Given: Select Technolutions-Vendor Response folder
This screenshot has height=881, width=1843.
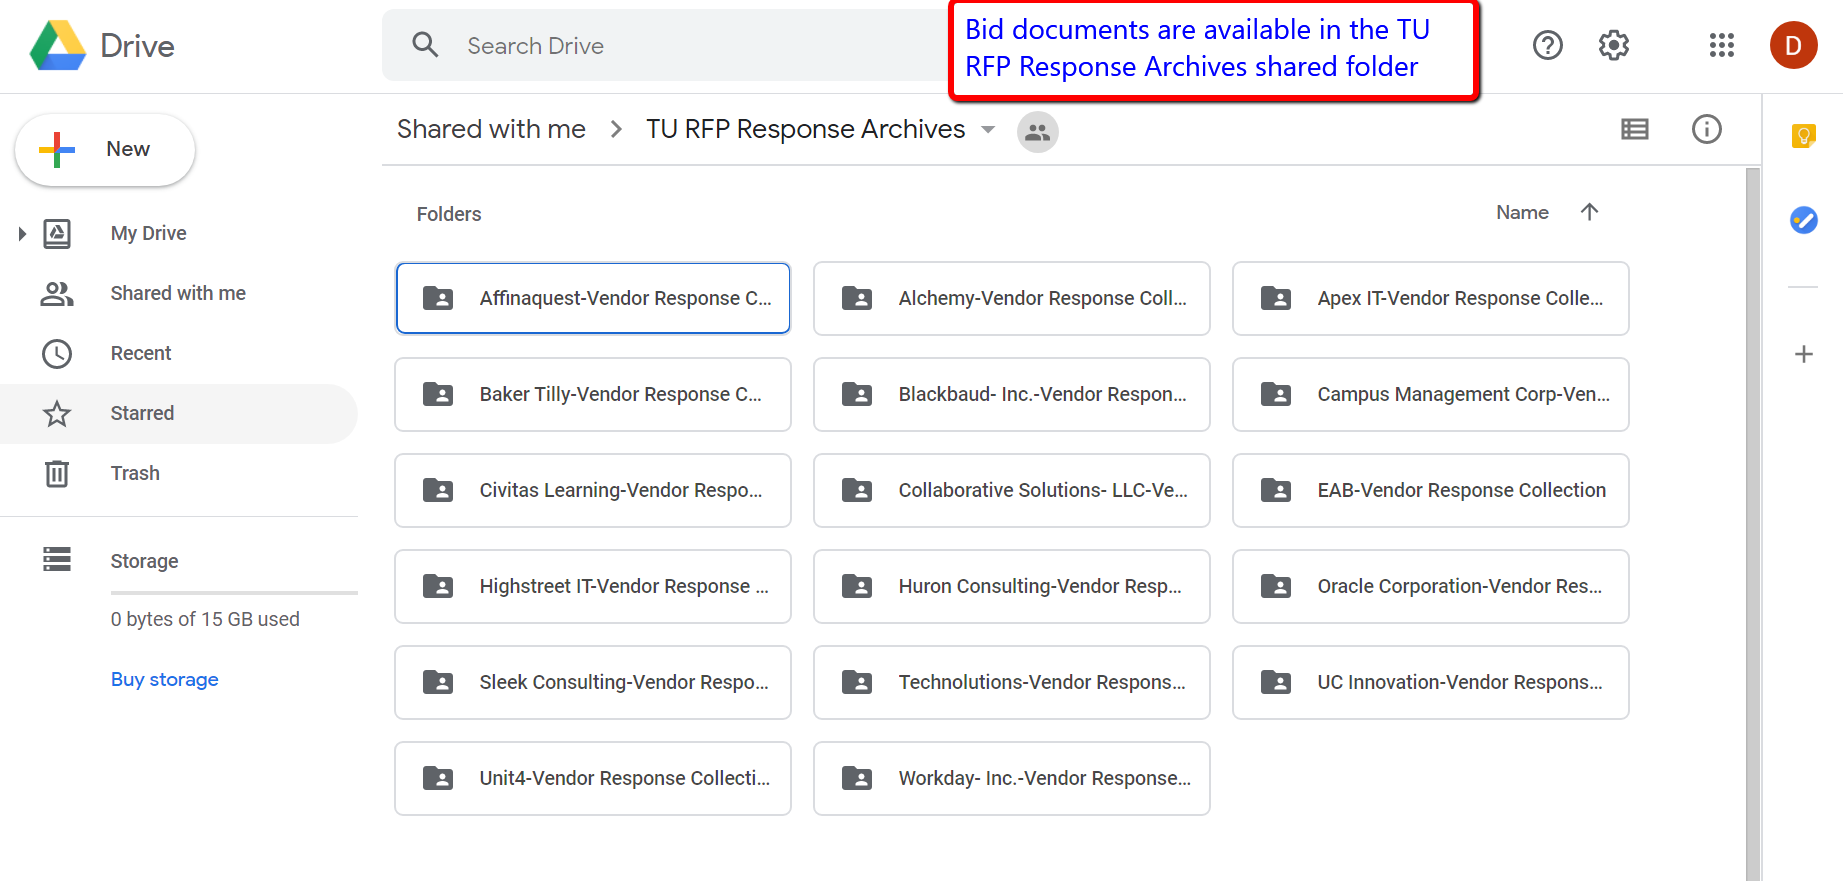Looking at the screenshot, I should pyautogui.click(x=1012, y=682).
